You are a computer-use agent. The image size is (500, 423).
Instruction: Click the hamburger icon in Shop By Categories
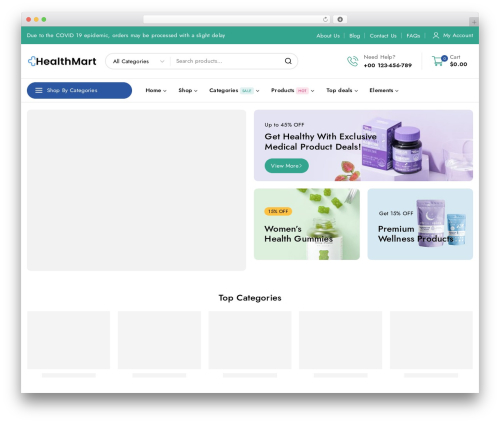(39, 90)
